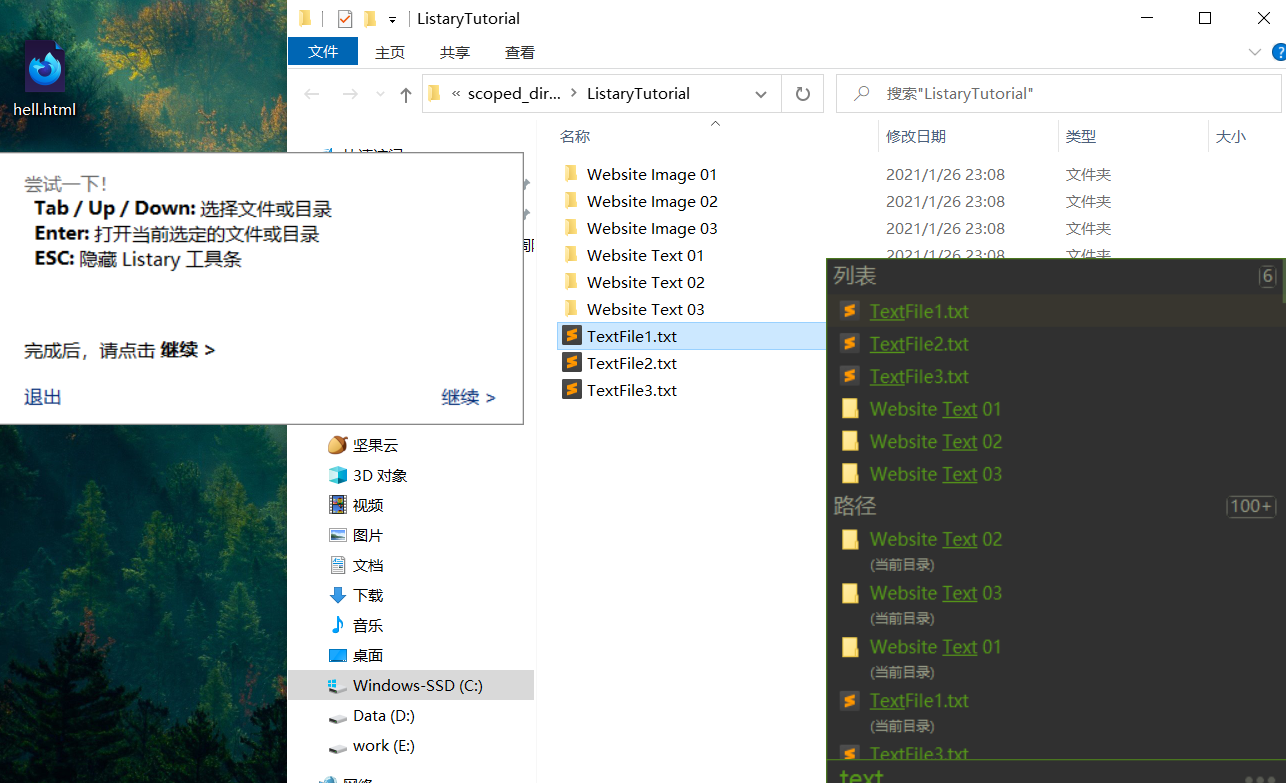The width and height of the screenshot is (1286, 783).
Task: Click folder icon of Website Text 02 under 列表
Action: point(850,441)
